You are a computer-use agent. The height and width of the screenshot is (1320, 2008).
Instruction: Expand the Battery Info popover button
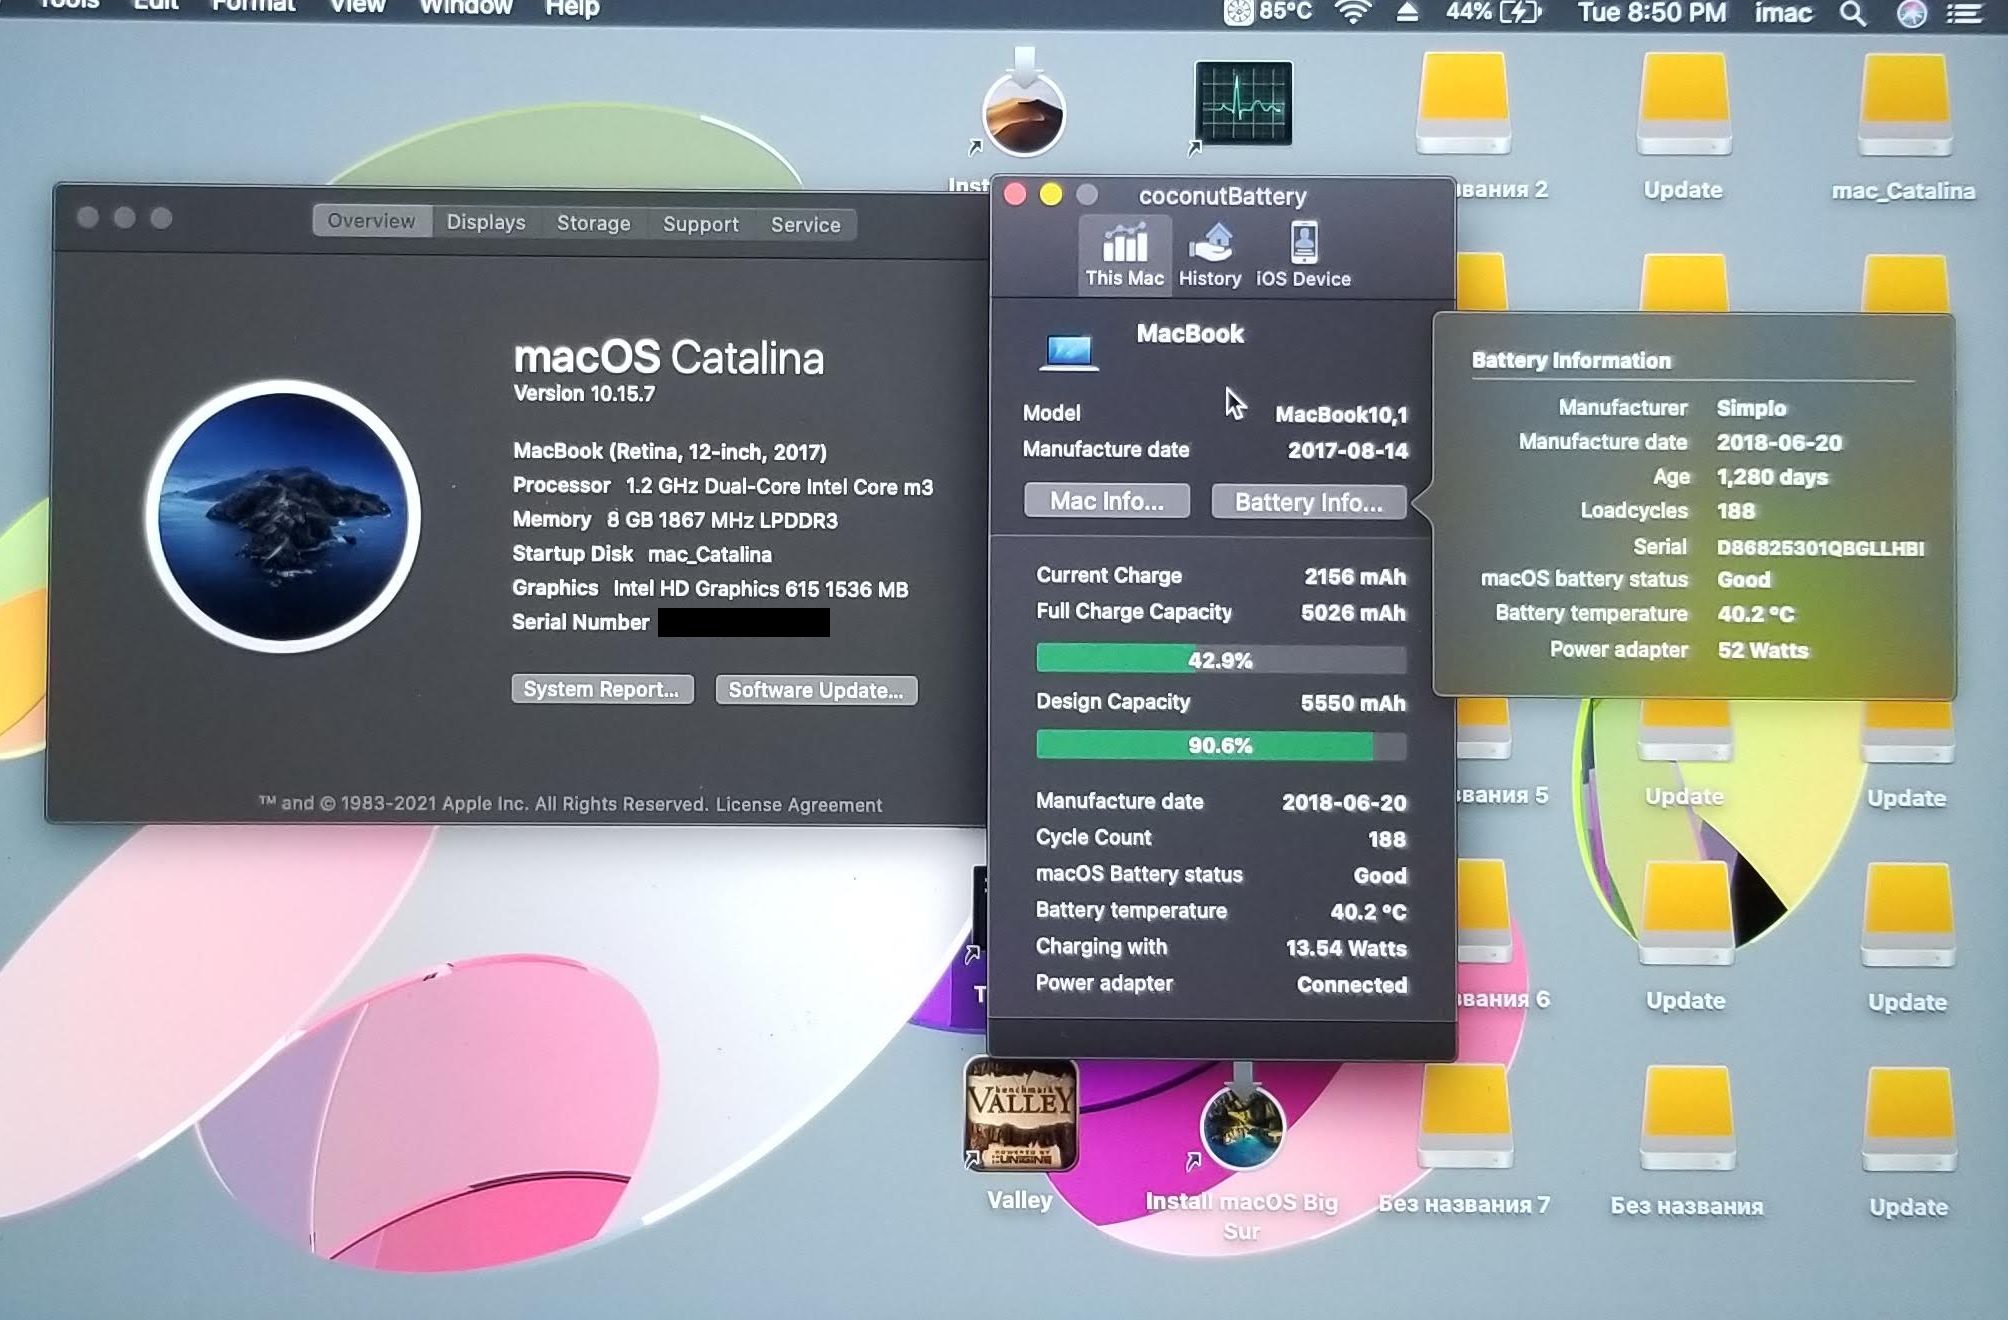(1308, 502)
